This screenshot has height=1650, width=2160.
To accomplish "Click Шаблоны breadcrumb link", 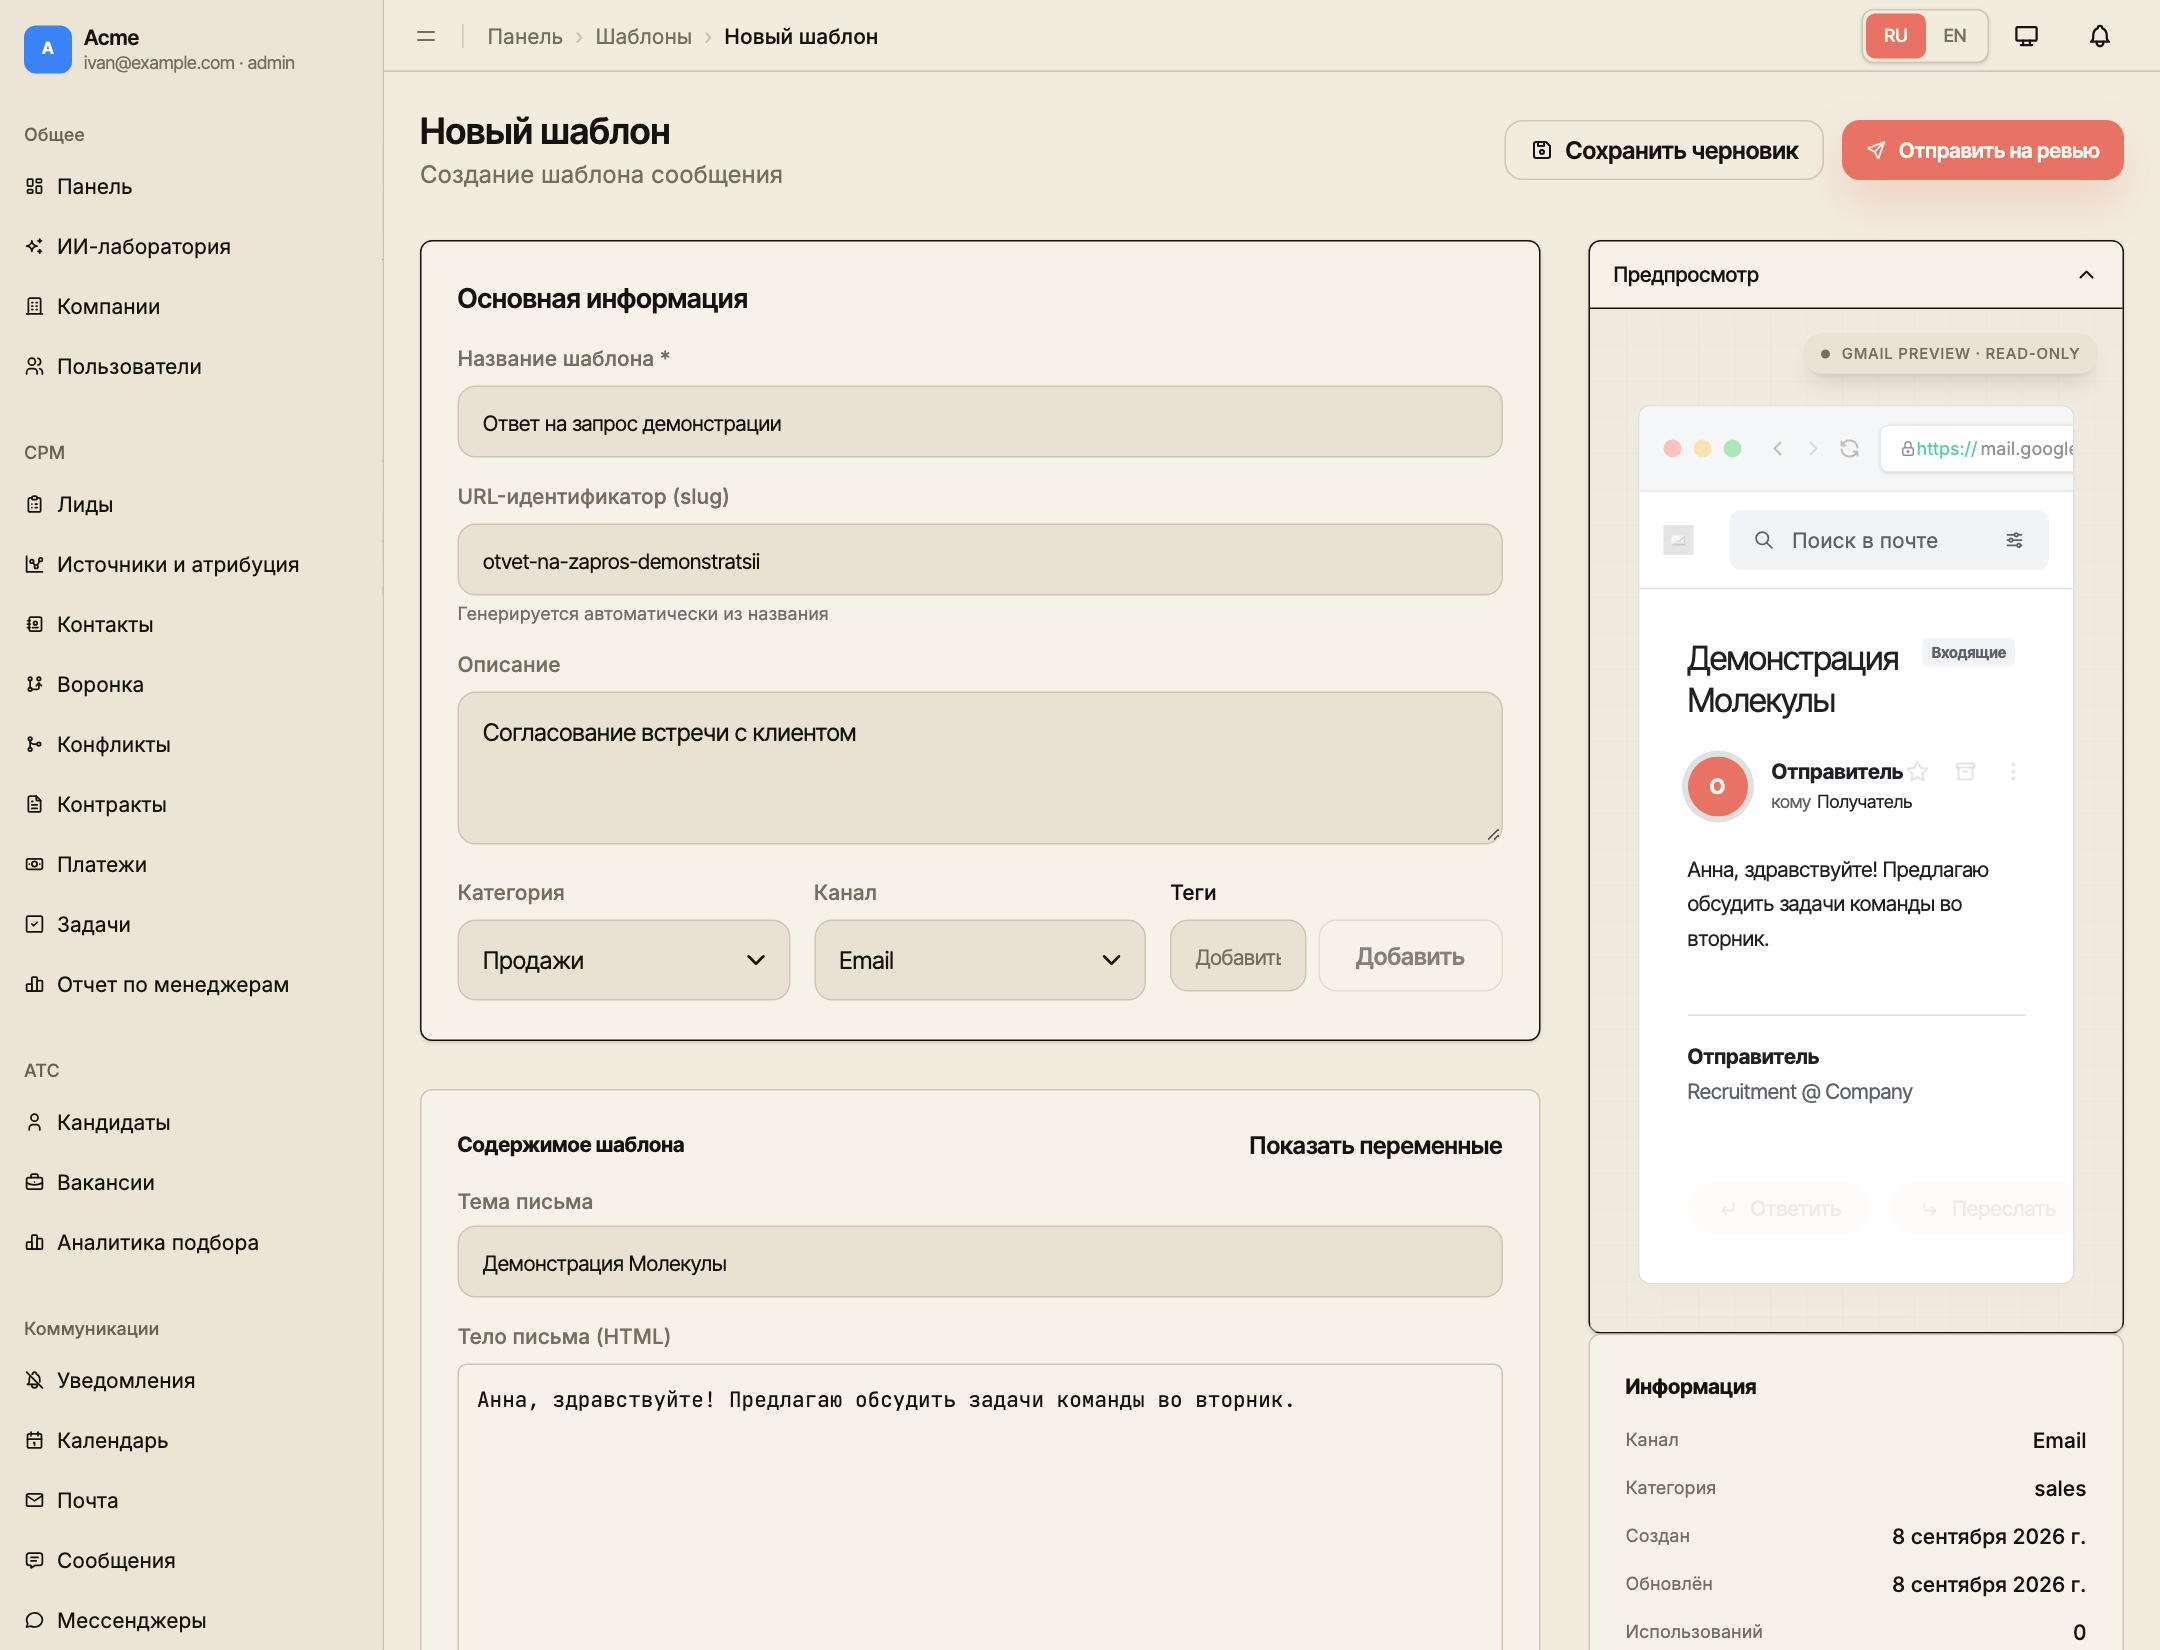I will pos(643,37).
